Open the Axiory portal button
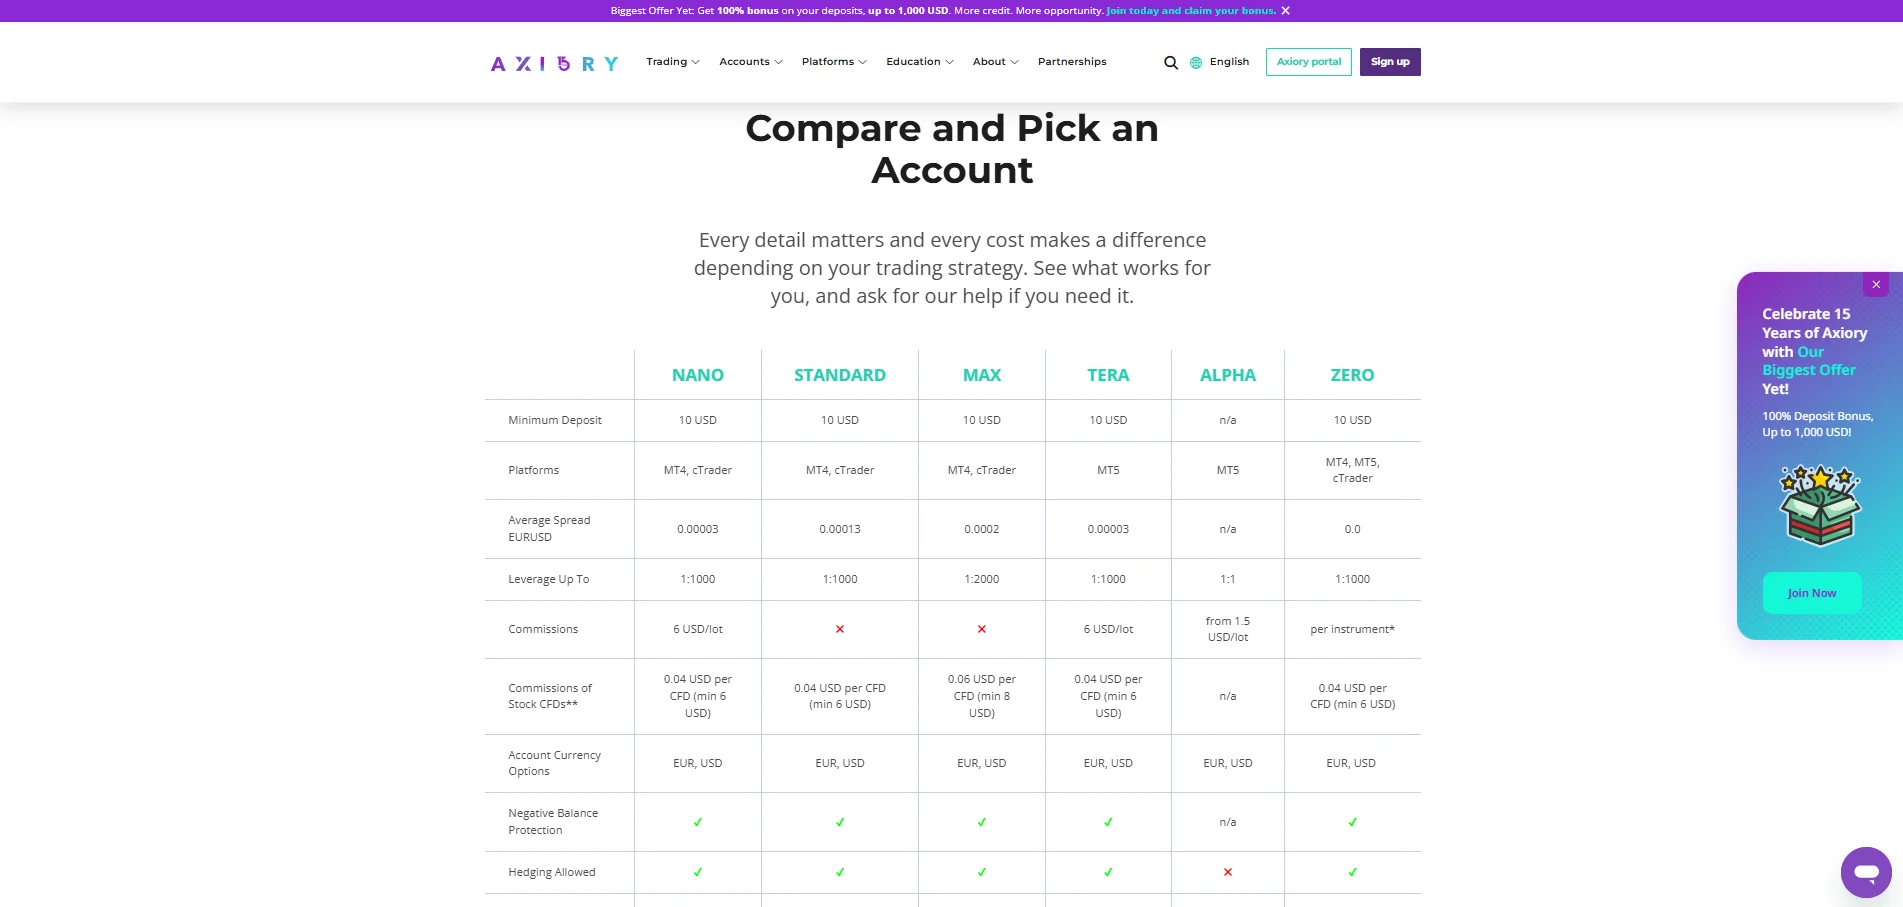The width and height of the screenshot is (1903, 907). (x=1309, y=62)
